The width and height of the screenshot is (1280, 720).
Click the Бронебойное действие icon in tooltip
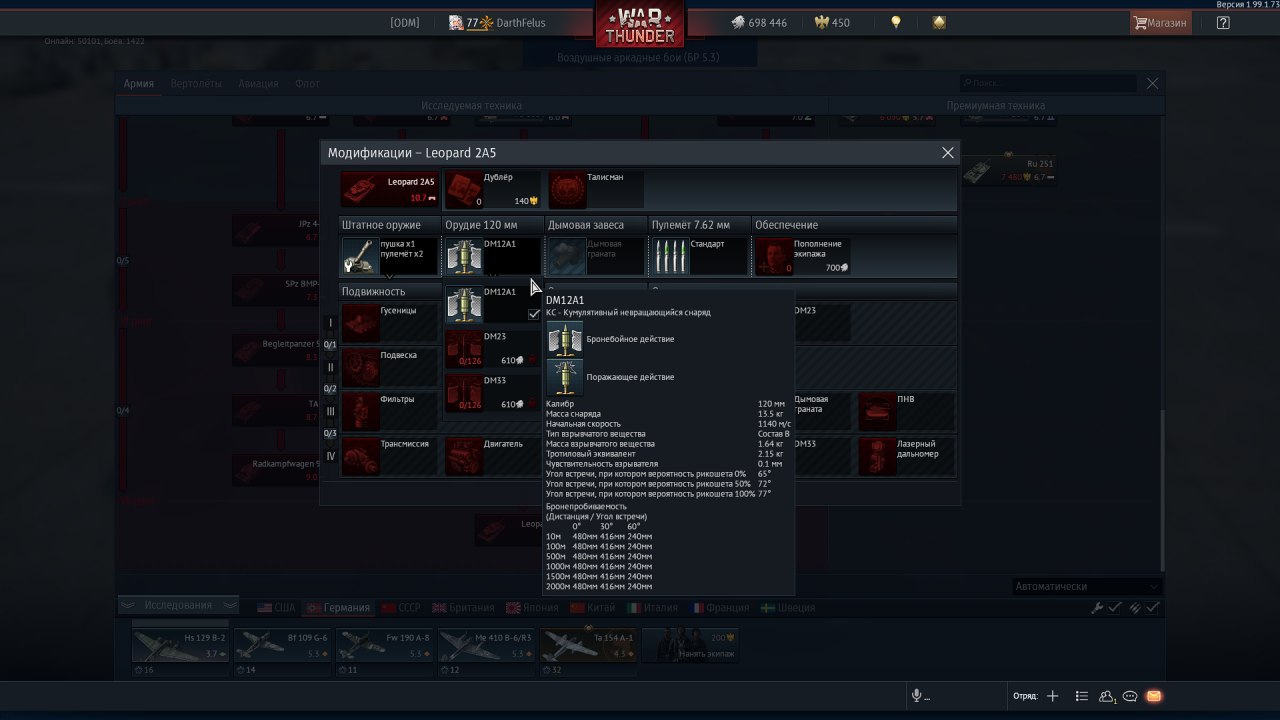click(565, 339)
